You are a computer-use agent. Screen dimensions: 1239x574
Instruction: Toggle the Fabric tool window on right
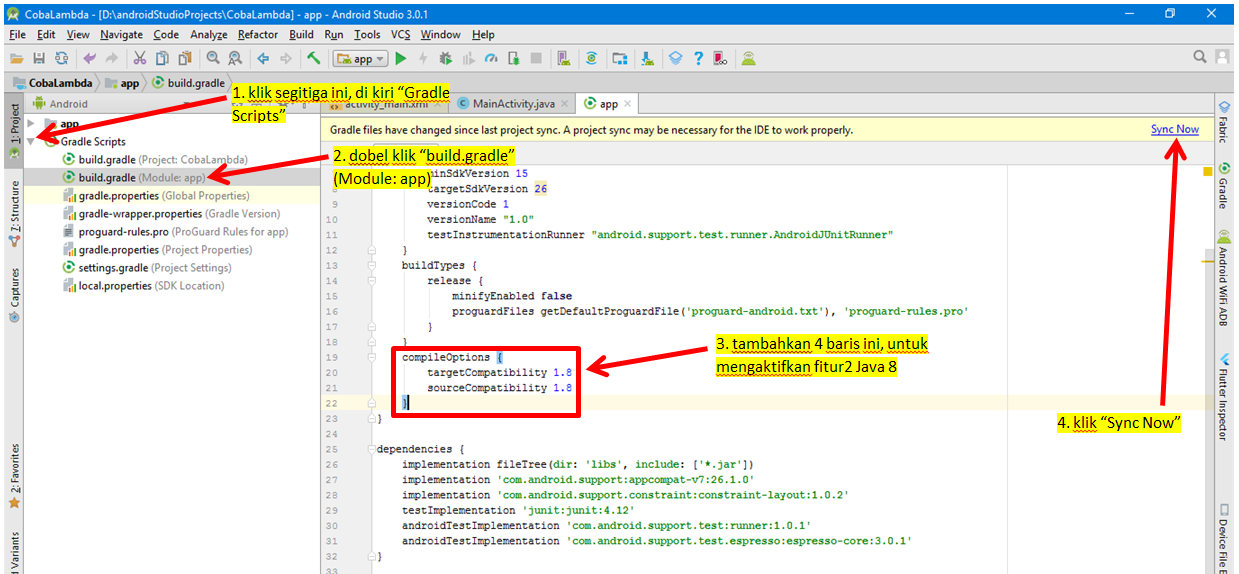point(1223,122)
